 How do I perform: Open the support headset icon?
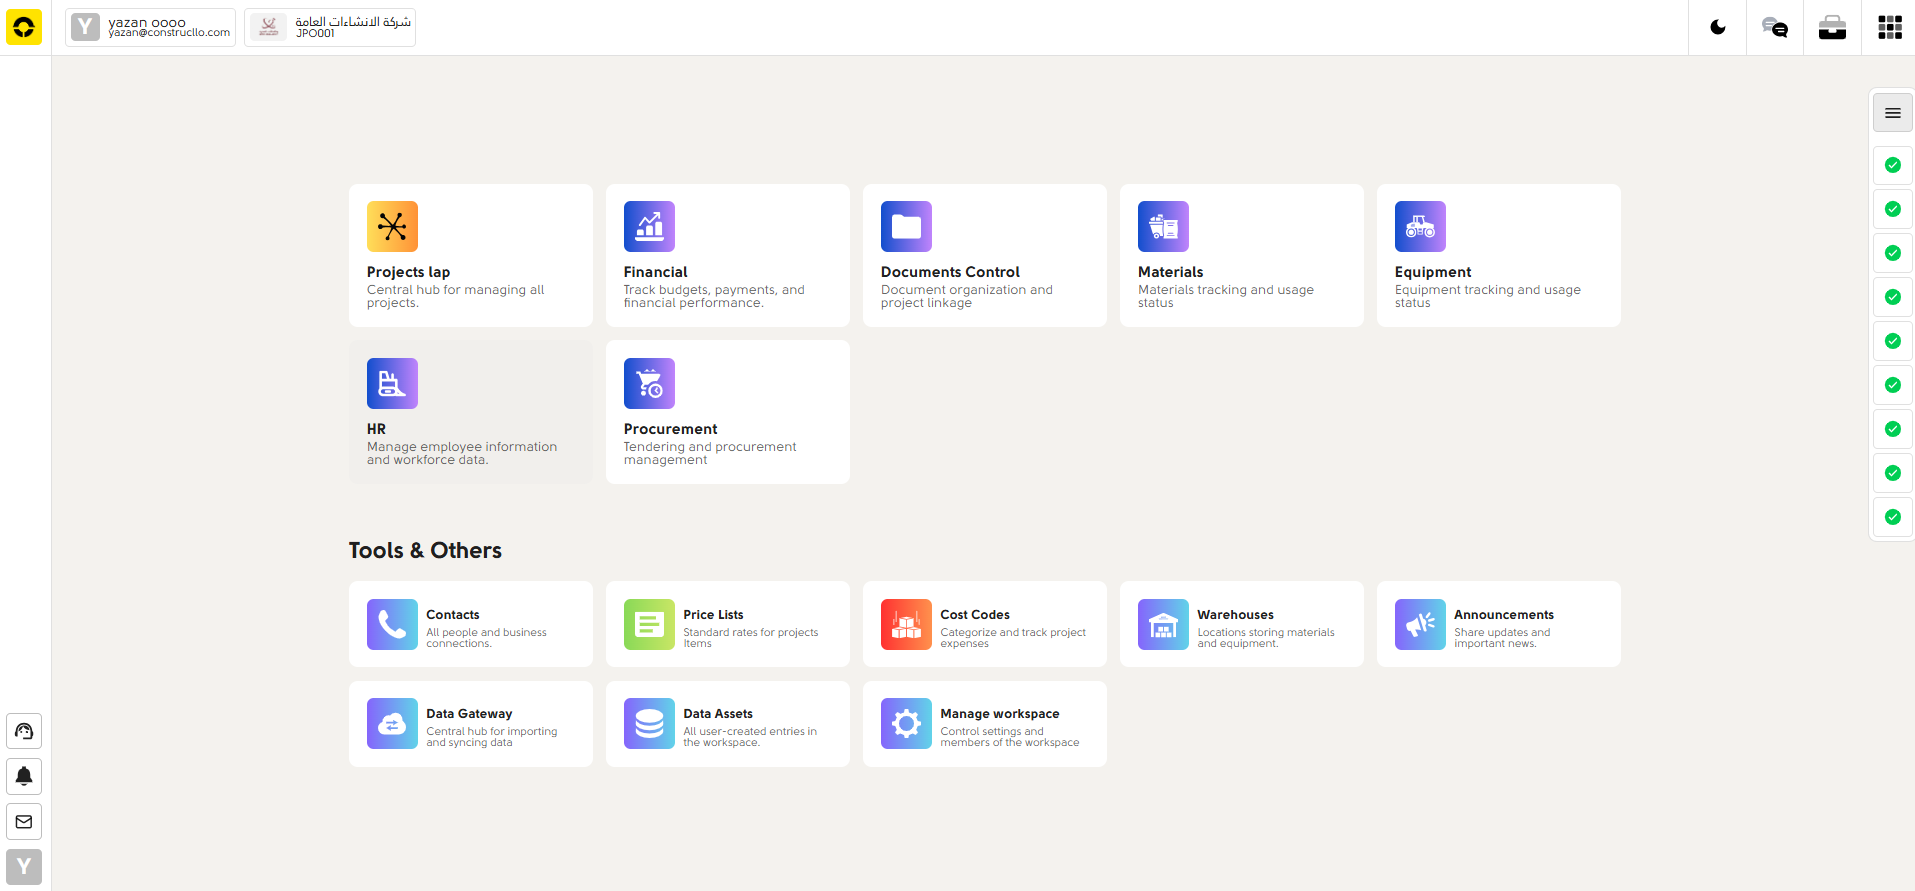click(24, 731)
